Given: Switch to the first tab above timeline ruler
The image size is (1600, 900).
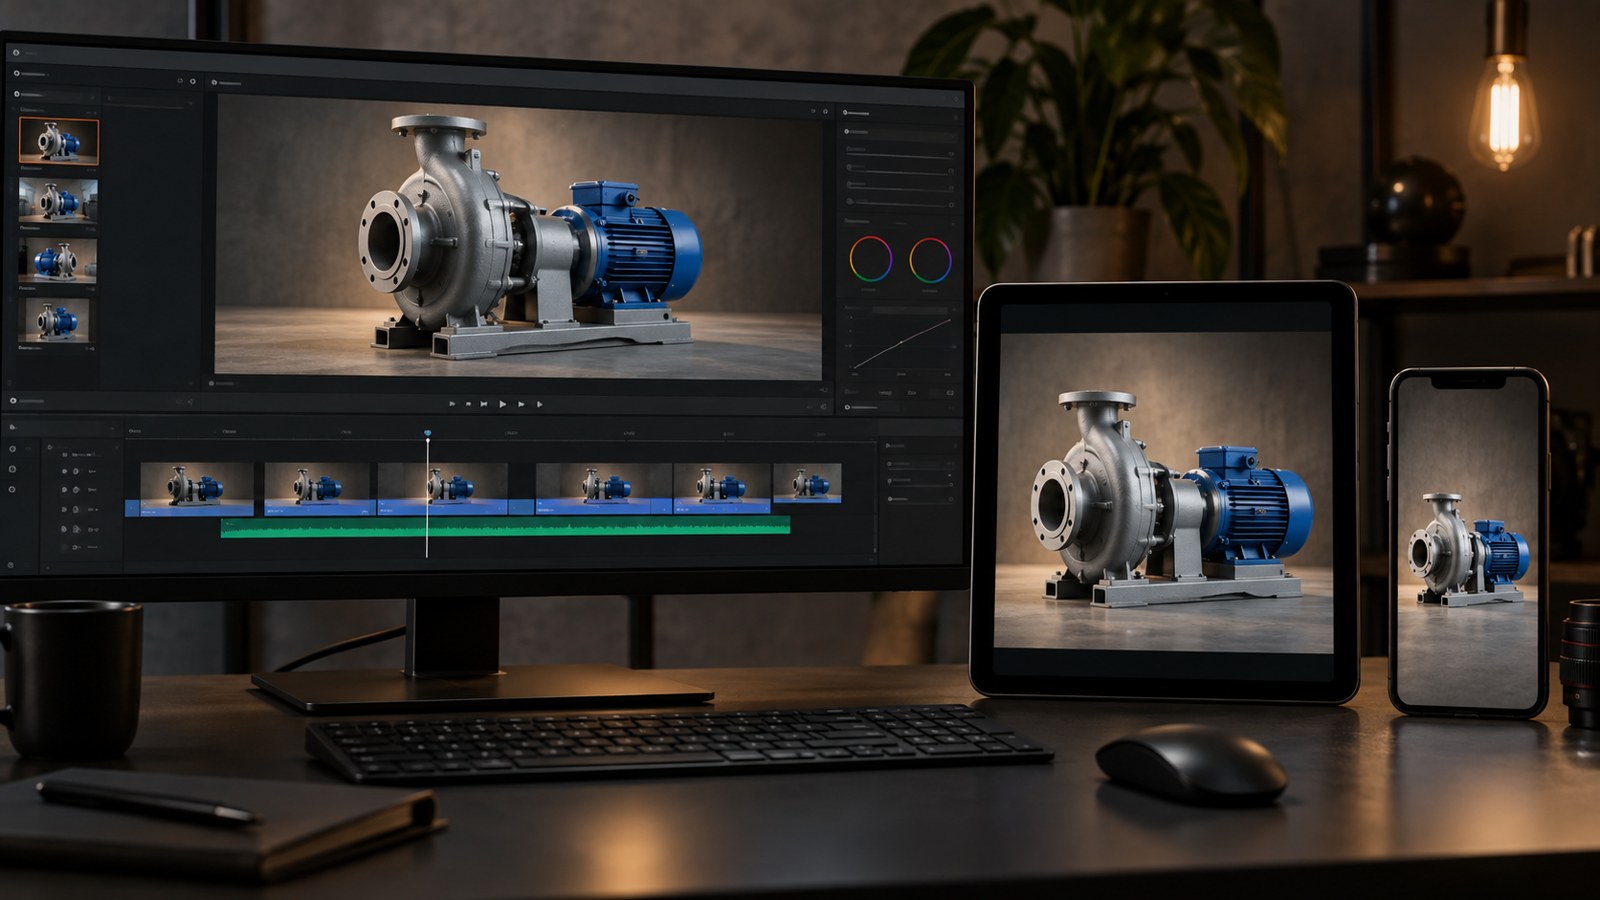Looking at the screenshot, I should click(135, 432).
